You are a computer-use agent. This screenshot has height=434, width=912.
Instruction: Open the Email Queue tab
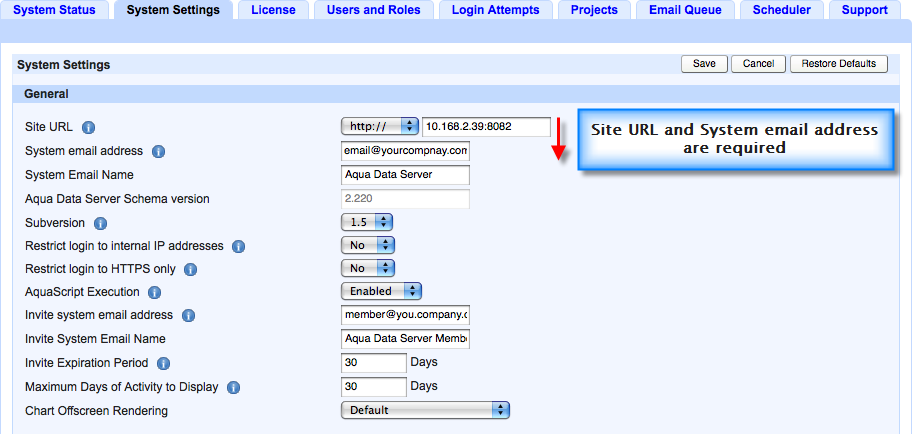pyautogui.click(x=685, y=10)
